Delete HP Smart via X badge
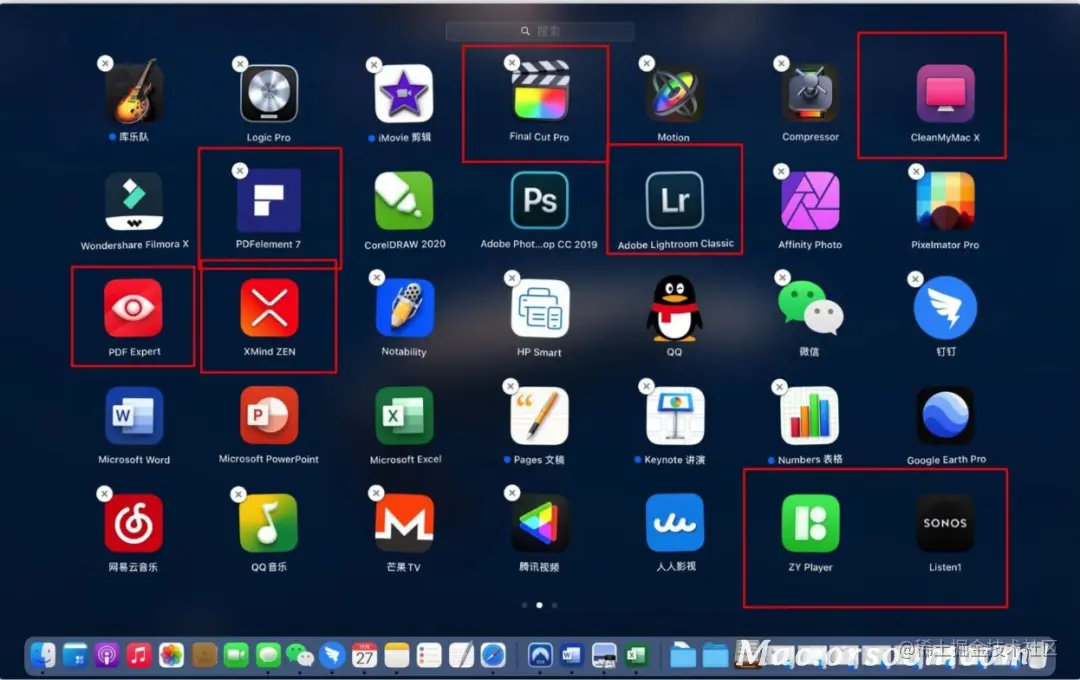 (x=512, y=278)
